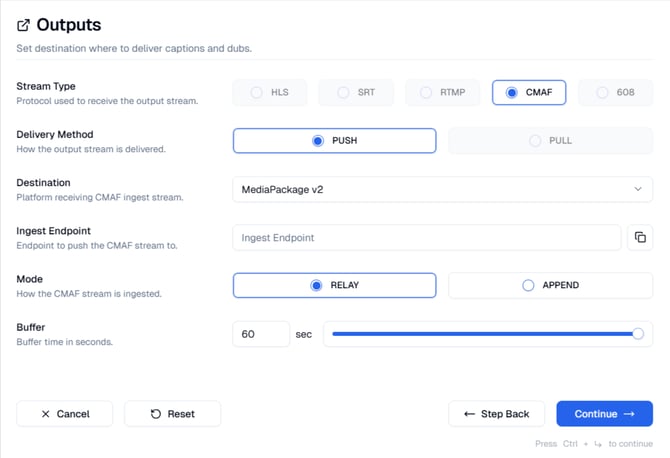Select the HLS stream type
This screenshot has width=670, height=458.
(271, 93)
